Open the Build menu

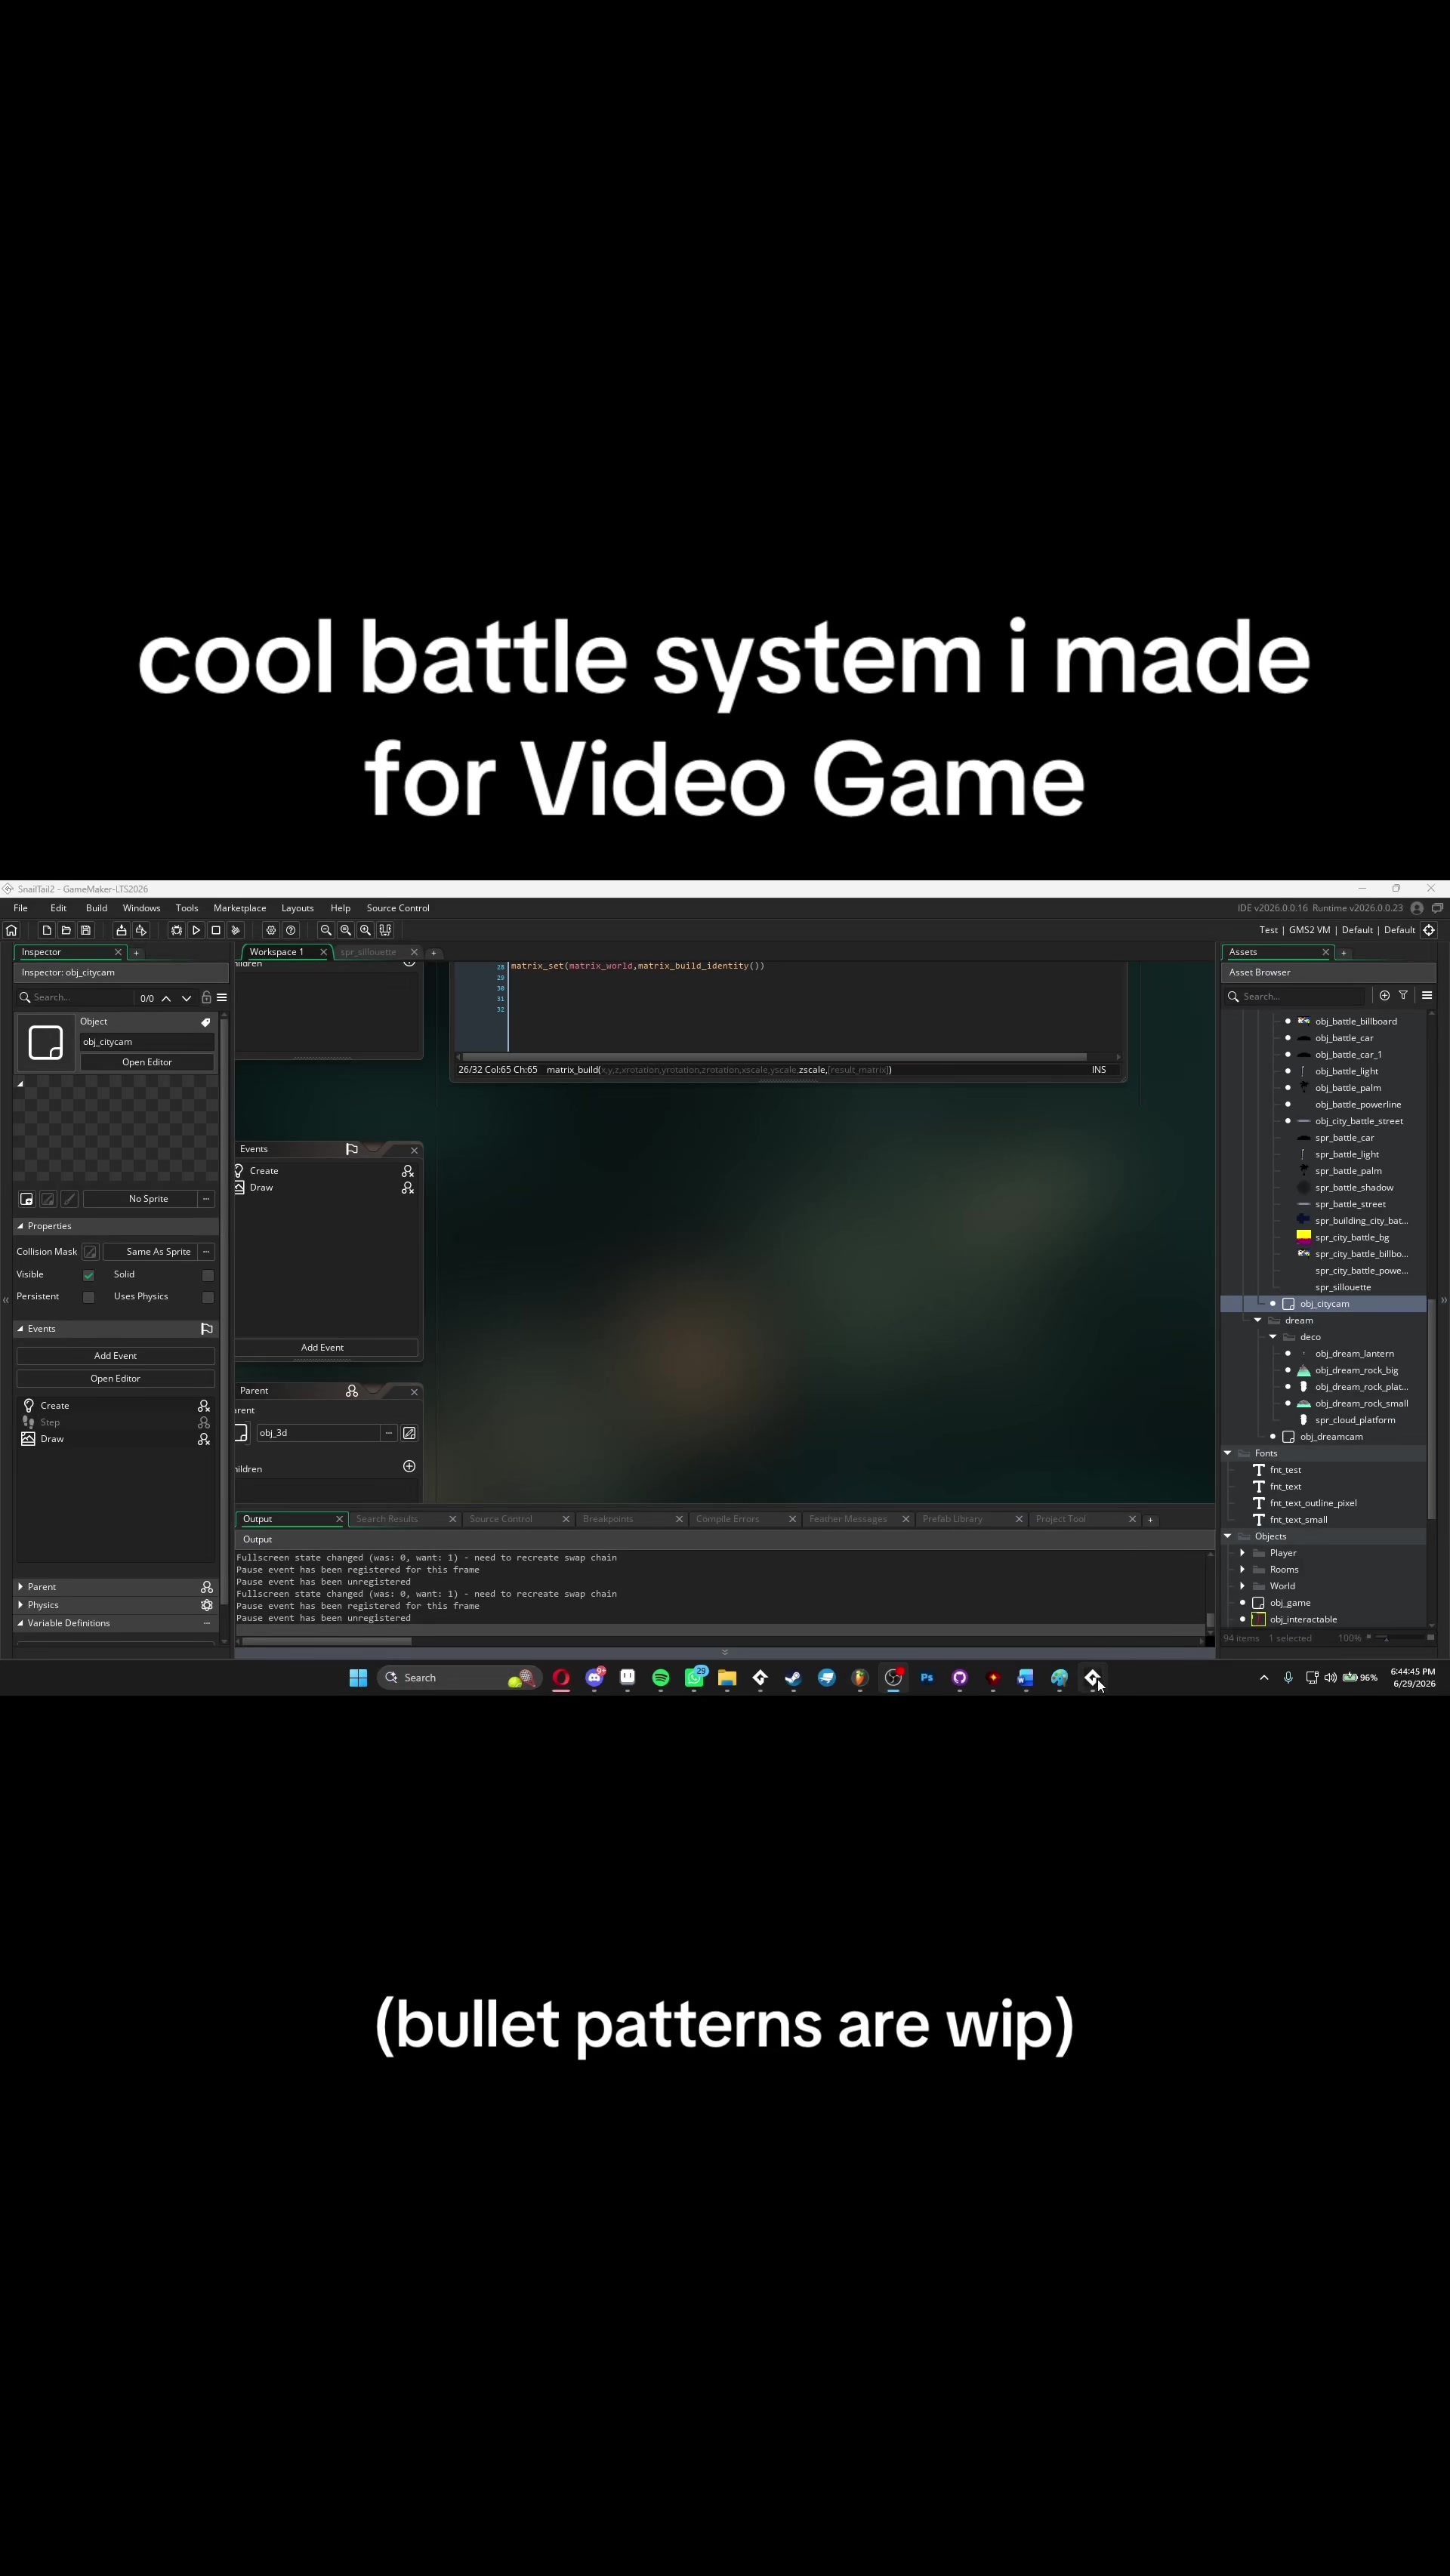[x=96, y=908]
